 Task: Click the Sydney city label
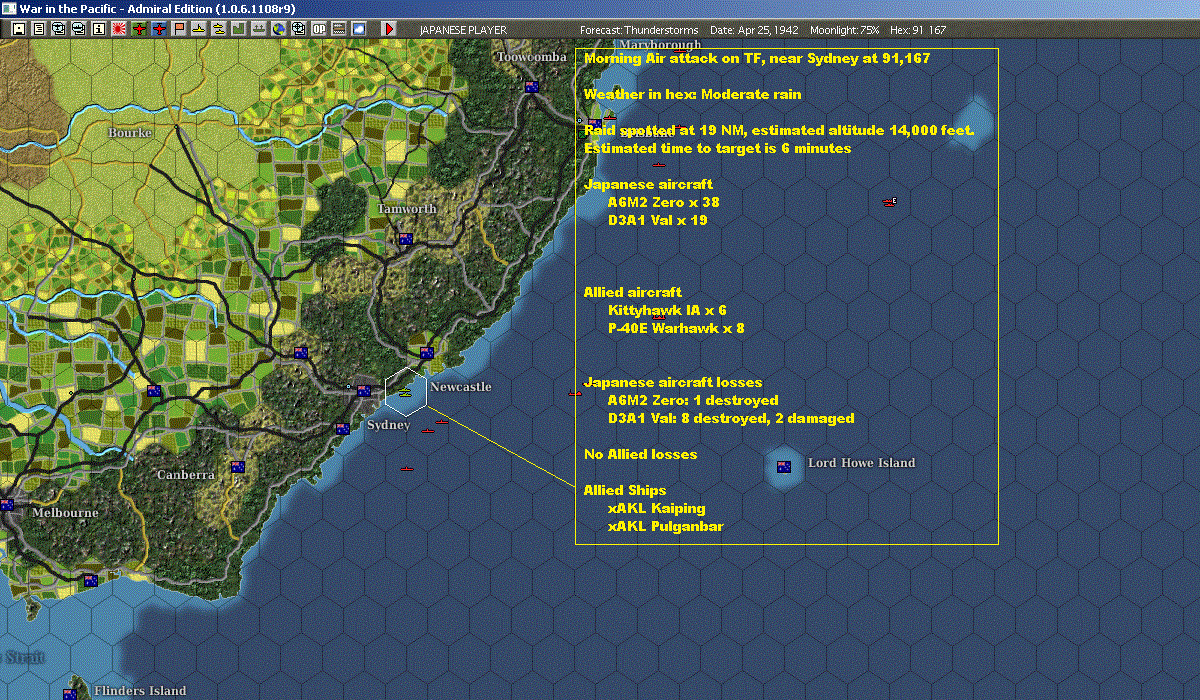tap(389, 425)
